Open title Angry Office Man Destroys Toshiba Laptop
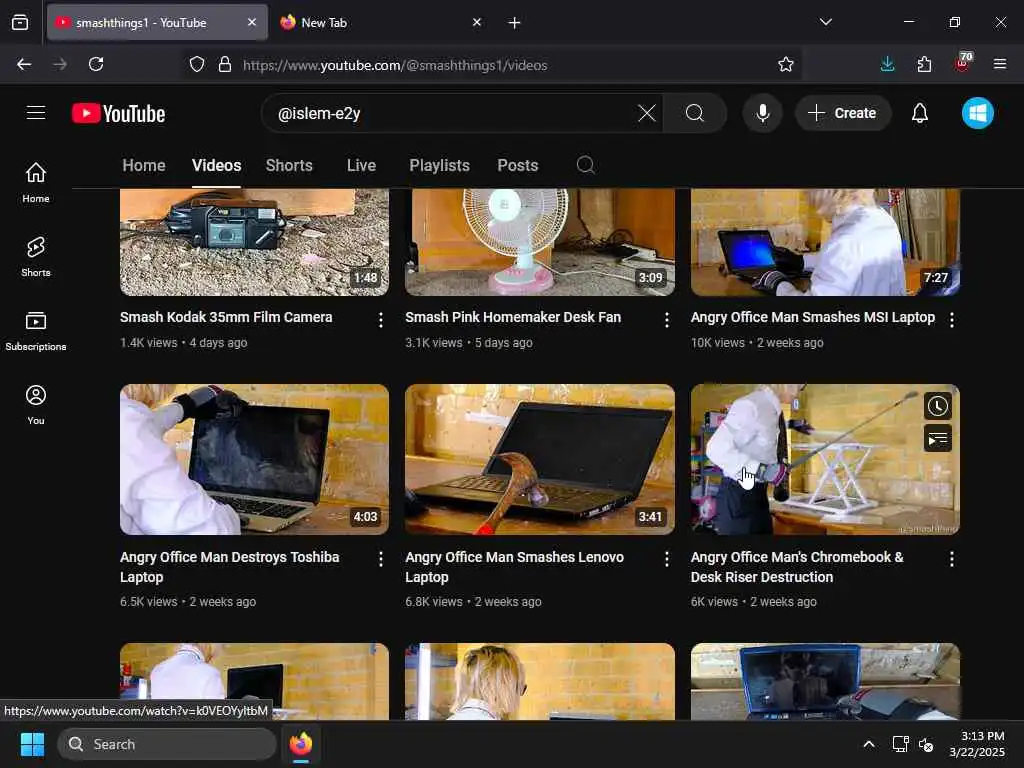Viewport: 1024px width, 768px height. pos(229,567)
